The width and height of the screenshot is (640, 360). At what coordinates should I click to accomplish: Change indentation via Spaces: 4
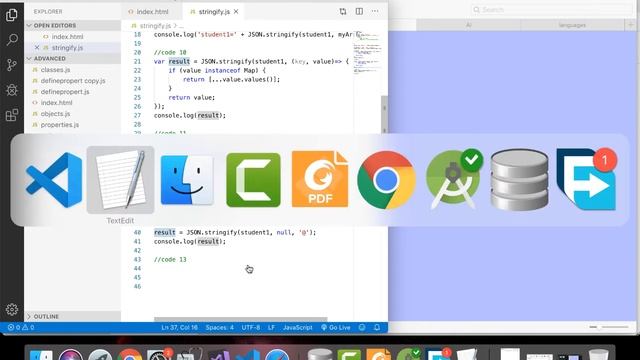[x=220, y=327]
